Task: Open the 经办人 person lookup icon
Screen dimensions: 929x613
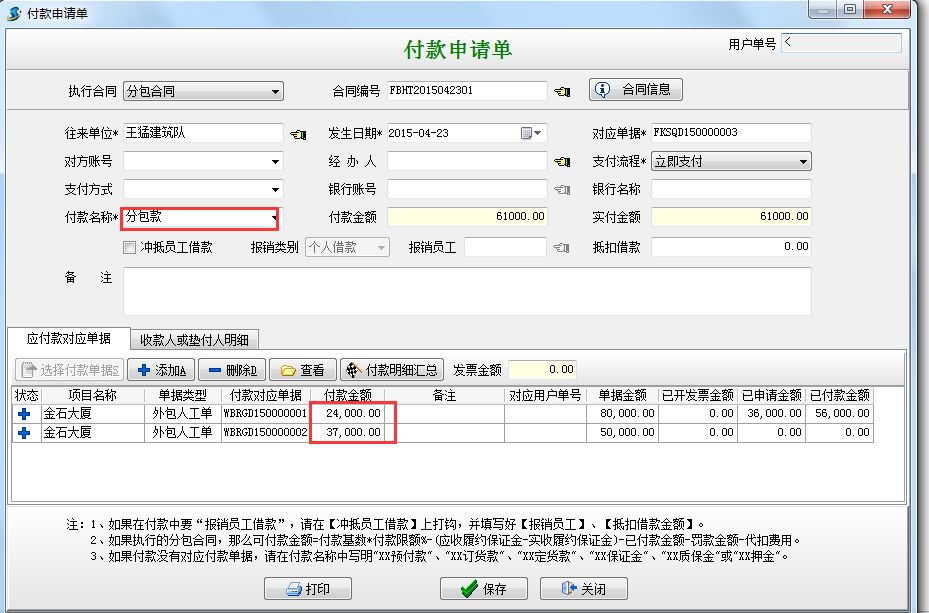Action: 561,160
